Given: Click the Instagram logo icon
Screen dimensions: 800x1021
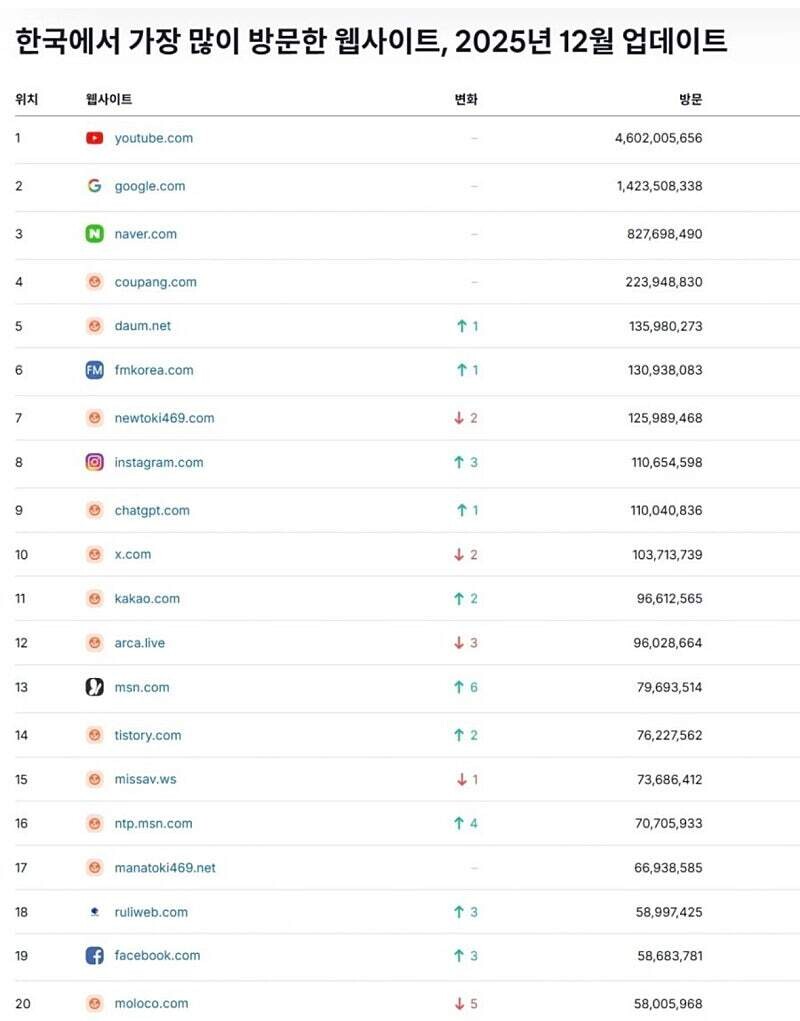Looking at the screenshot, I should click(x=94, y=462).
